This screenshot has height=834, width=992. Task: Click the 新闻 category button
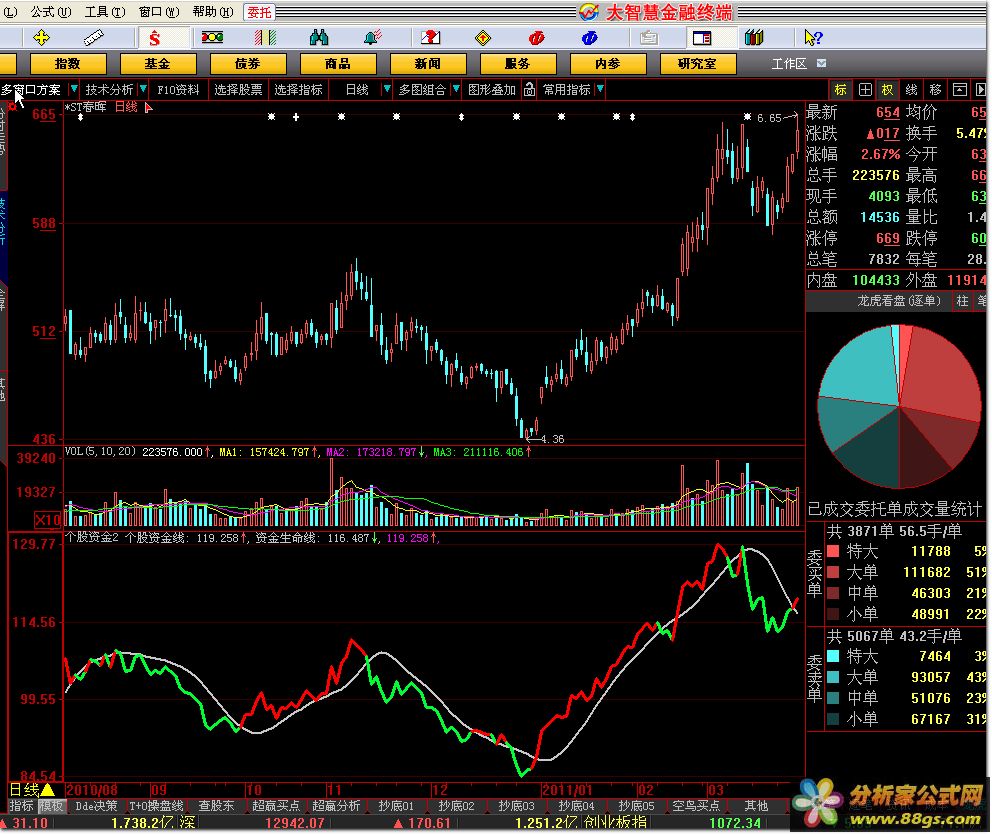[428, 63]
